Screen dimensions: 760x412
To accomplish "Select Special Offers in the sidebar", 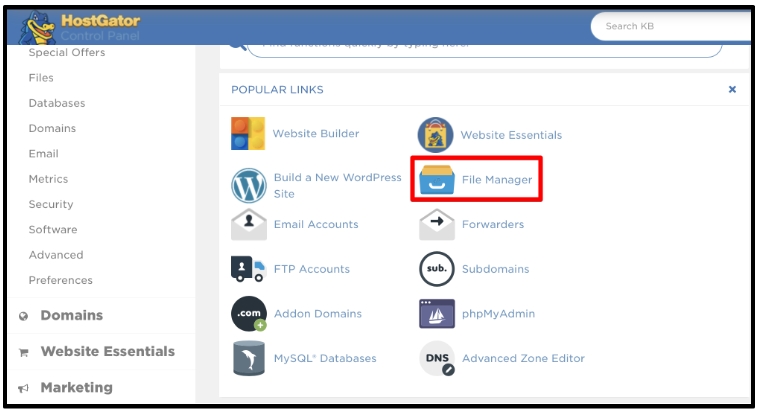I will click(x=67, y=52).
